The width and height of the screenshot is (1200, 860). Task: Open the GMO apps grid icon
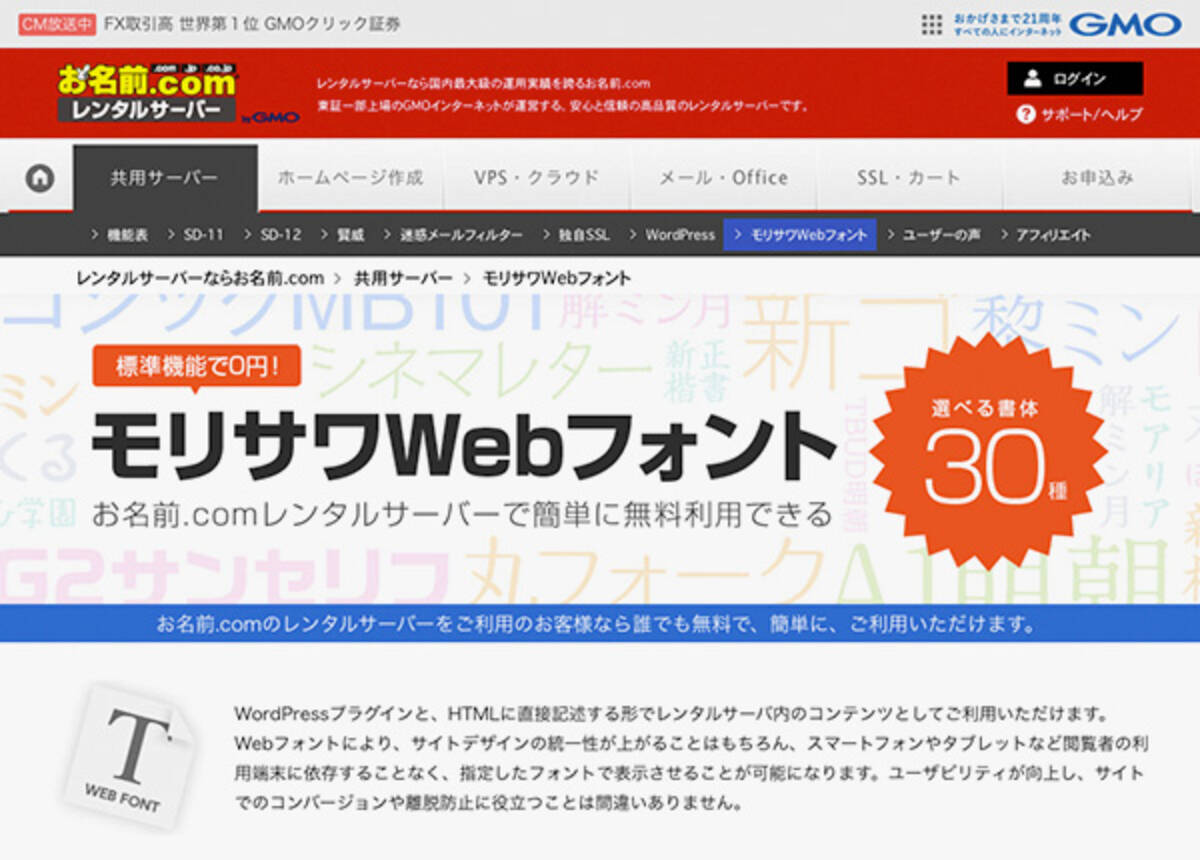(932, 24)
